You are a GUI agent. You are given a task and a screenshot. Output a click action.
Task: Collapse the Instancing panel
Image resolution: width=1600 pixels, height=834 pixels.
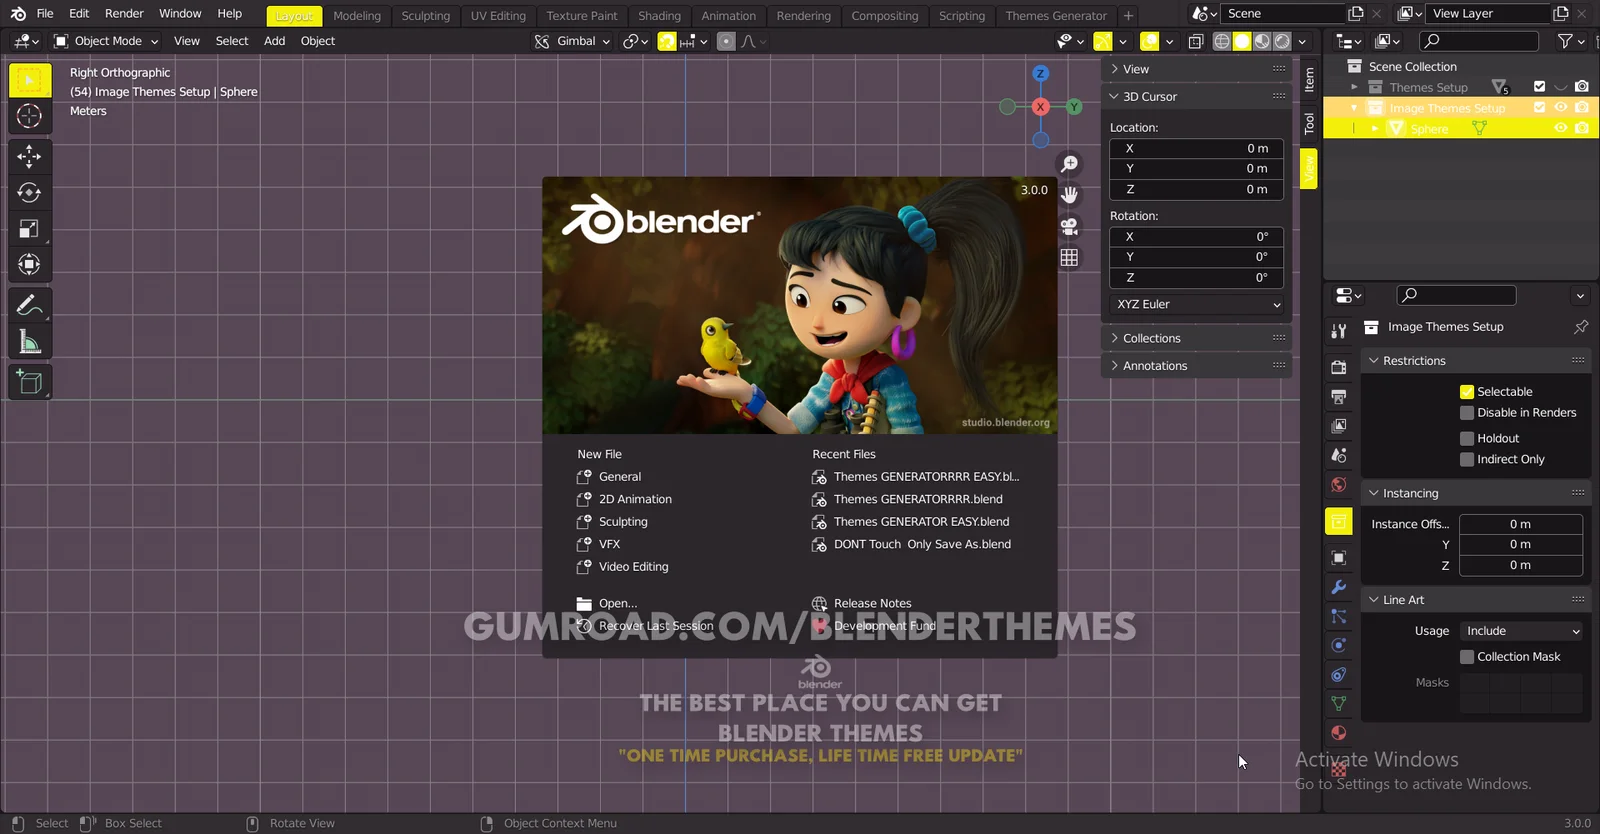[x=1476, y=494]
